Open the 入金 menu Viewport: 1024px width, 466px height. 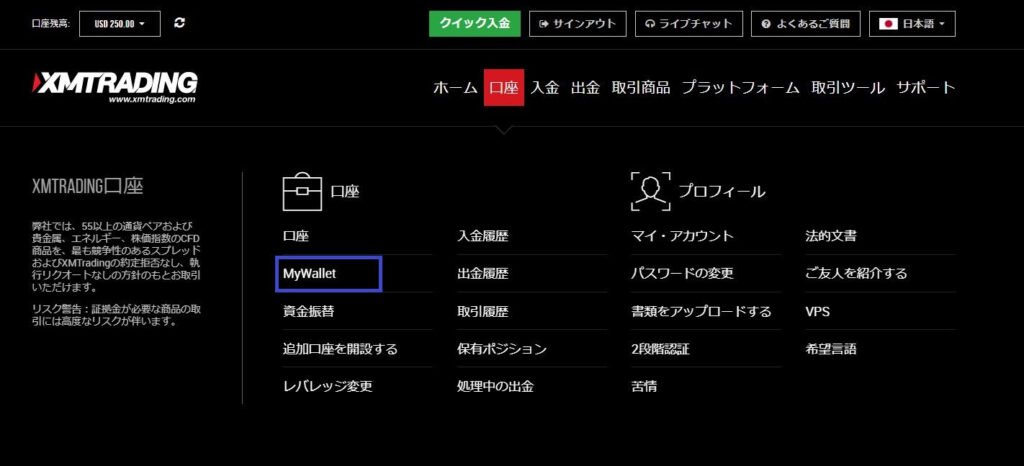545,87
